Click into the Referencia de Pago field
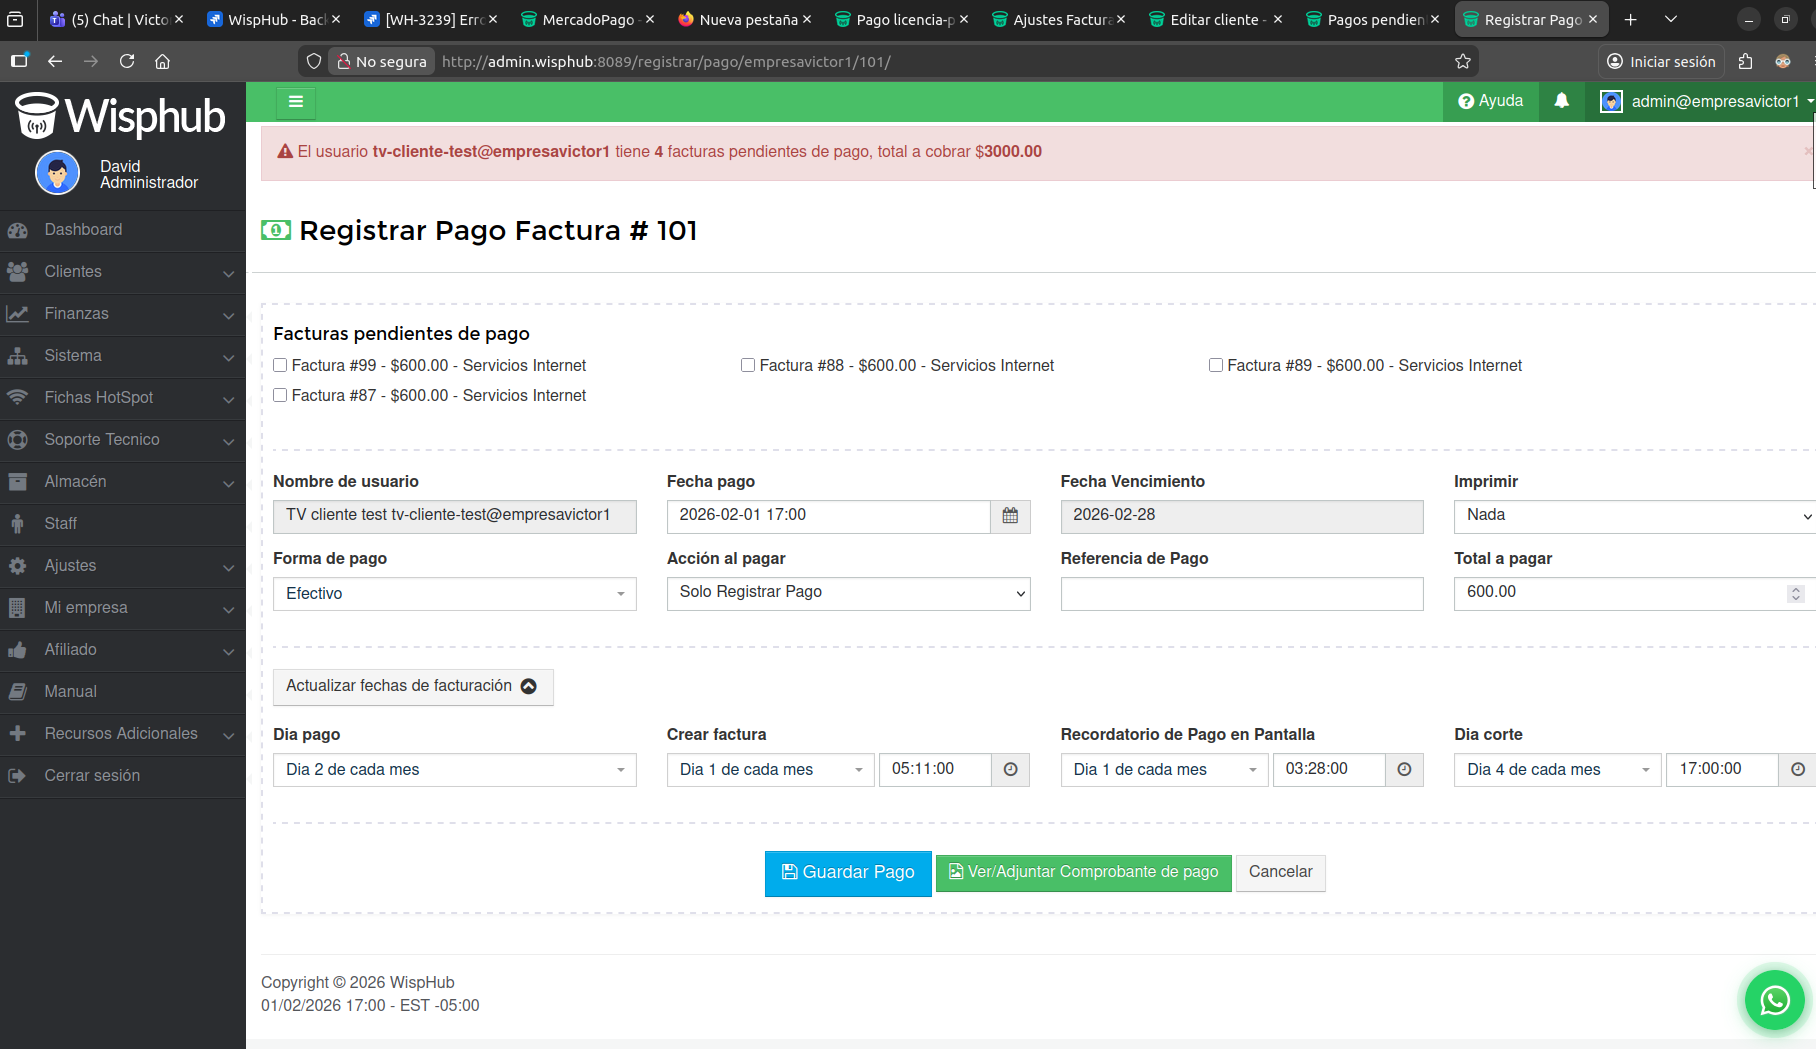 pos(1241,594)
